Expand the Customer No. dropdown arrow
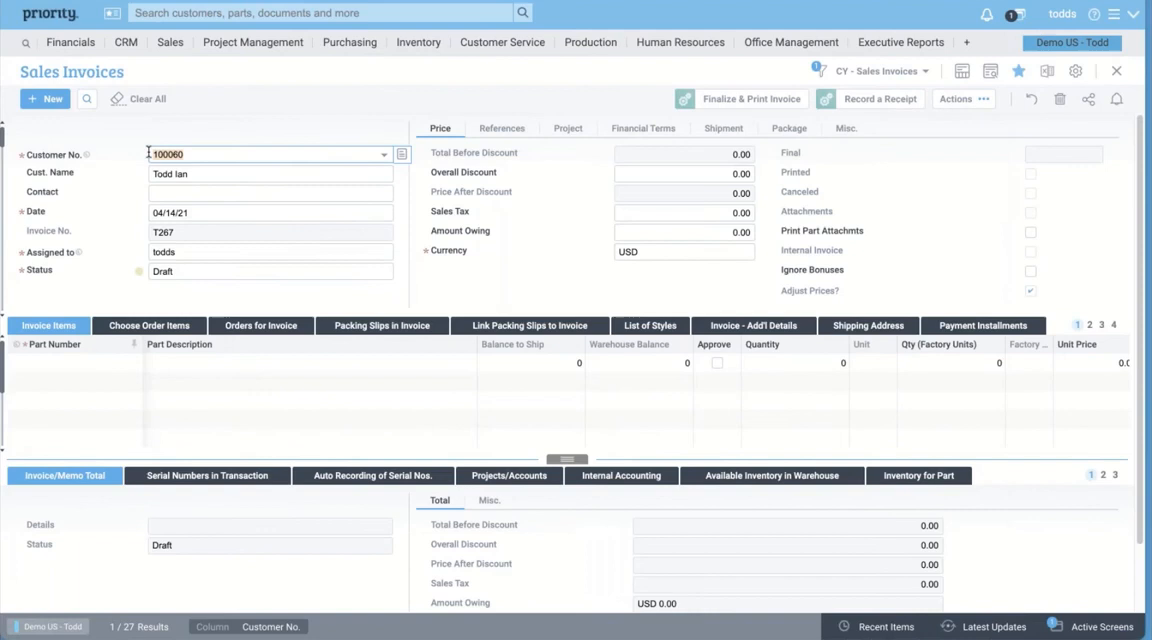The height and width of the screenshot is (640, 1152). pyautogui.click(x=384, y=155)
